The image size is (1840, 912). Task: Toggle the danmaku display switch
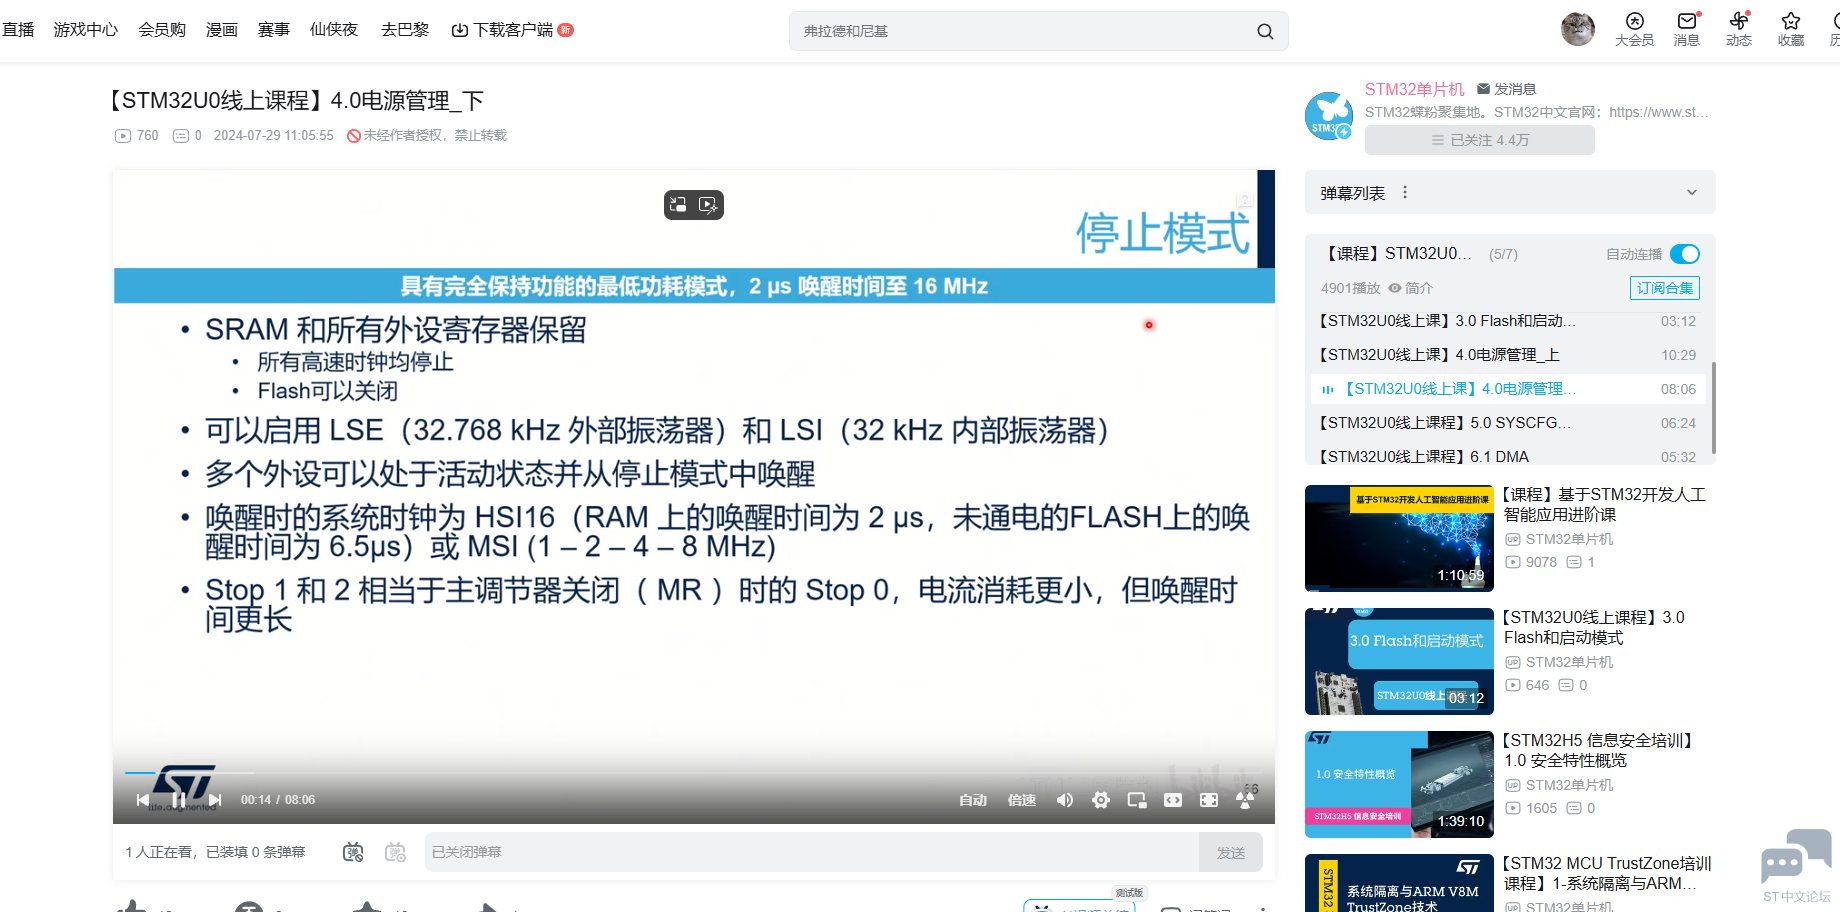(353, 852)
